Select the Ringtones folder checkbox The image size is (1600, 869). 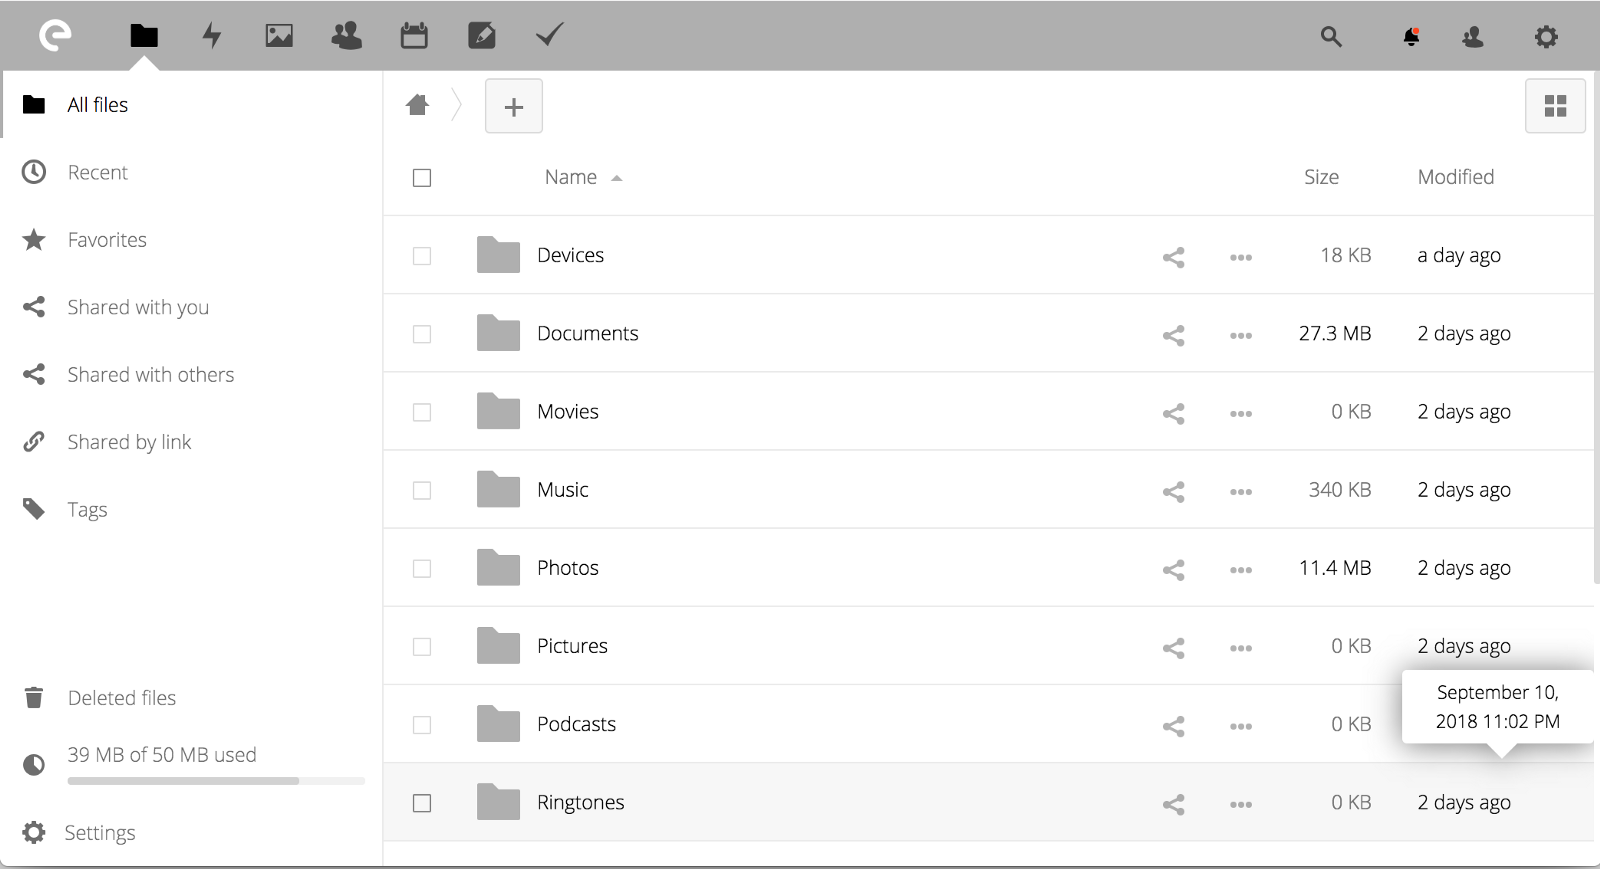point(422,803)
